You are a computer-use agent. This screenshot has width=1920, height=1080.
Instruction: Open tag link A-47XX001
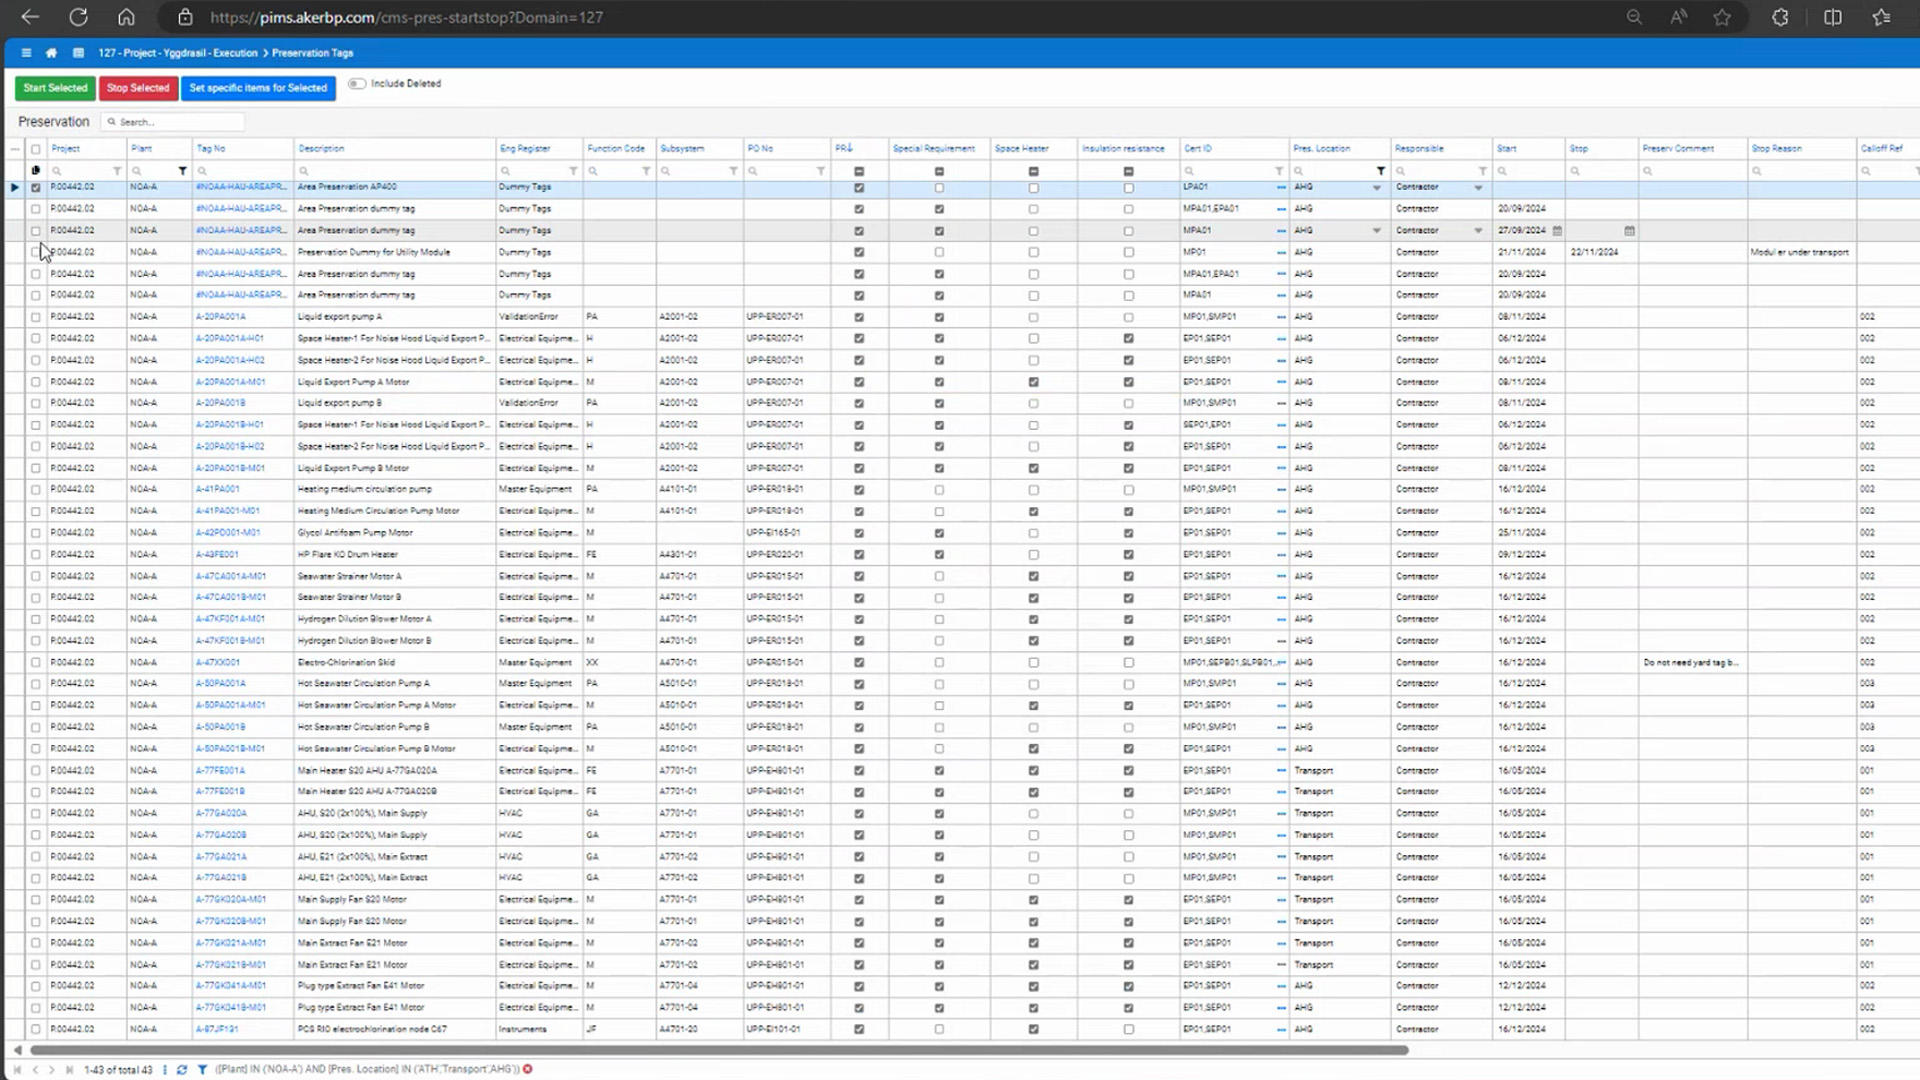[218, 663]
